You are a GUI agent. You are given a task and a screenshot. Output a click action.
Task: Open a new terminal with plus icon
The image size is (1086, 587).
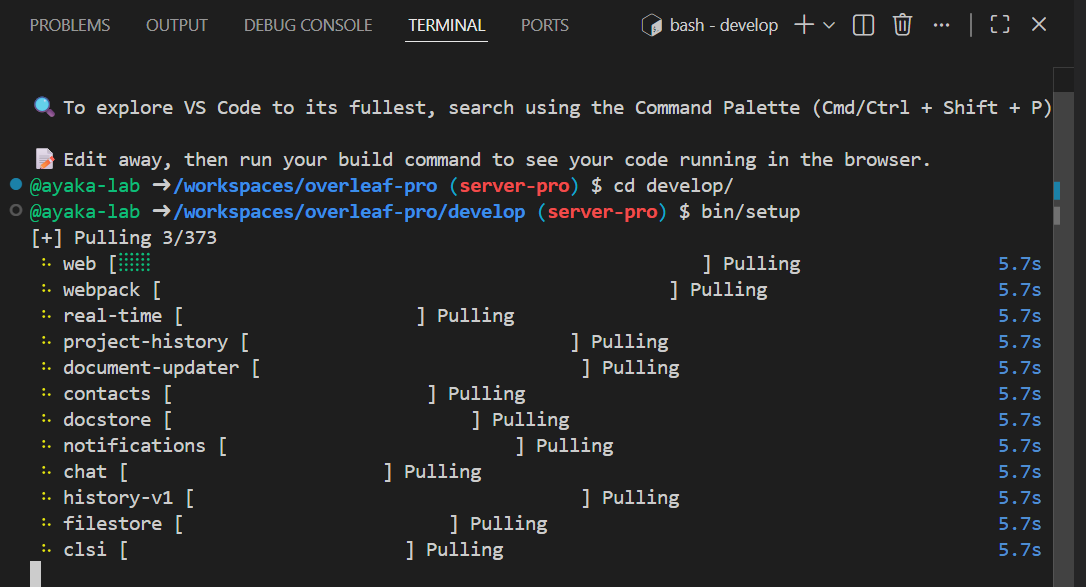803,25
